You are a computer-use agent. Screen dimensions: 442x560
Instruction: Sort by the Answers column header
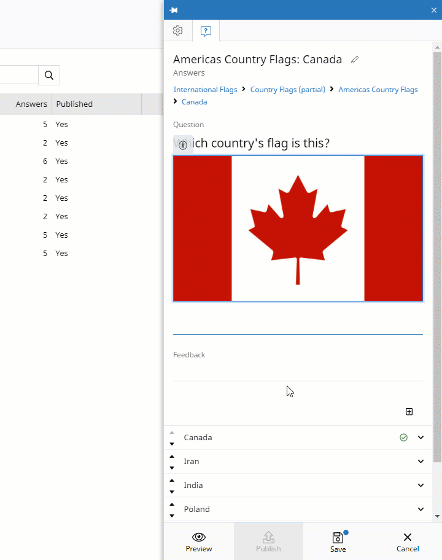(31, 104)
